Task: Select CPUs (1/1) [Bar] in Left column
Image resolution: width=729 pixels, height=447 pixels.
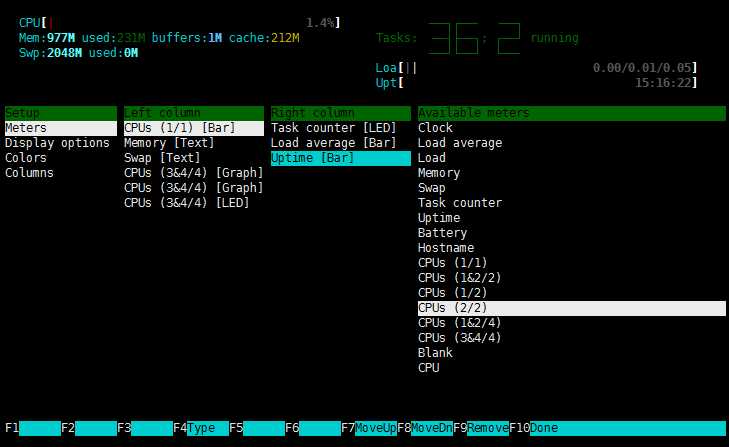Action: (194, 128)
